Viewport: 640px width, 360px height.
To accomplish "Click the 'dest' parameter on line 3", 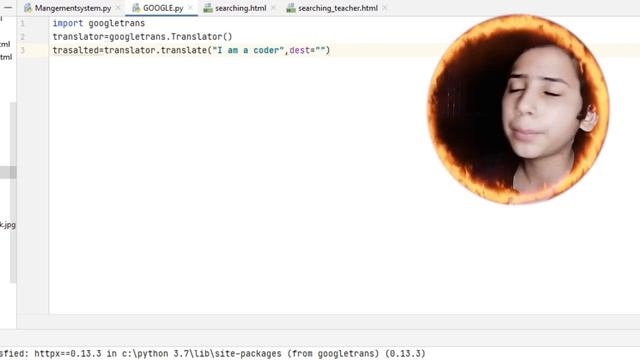I will 299,50.
